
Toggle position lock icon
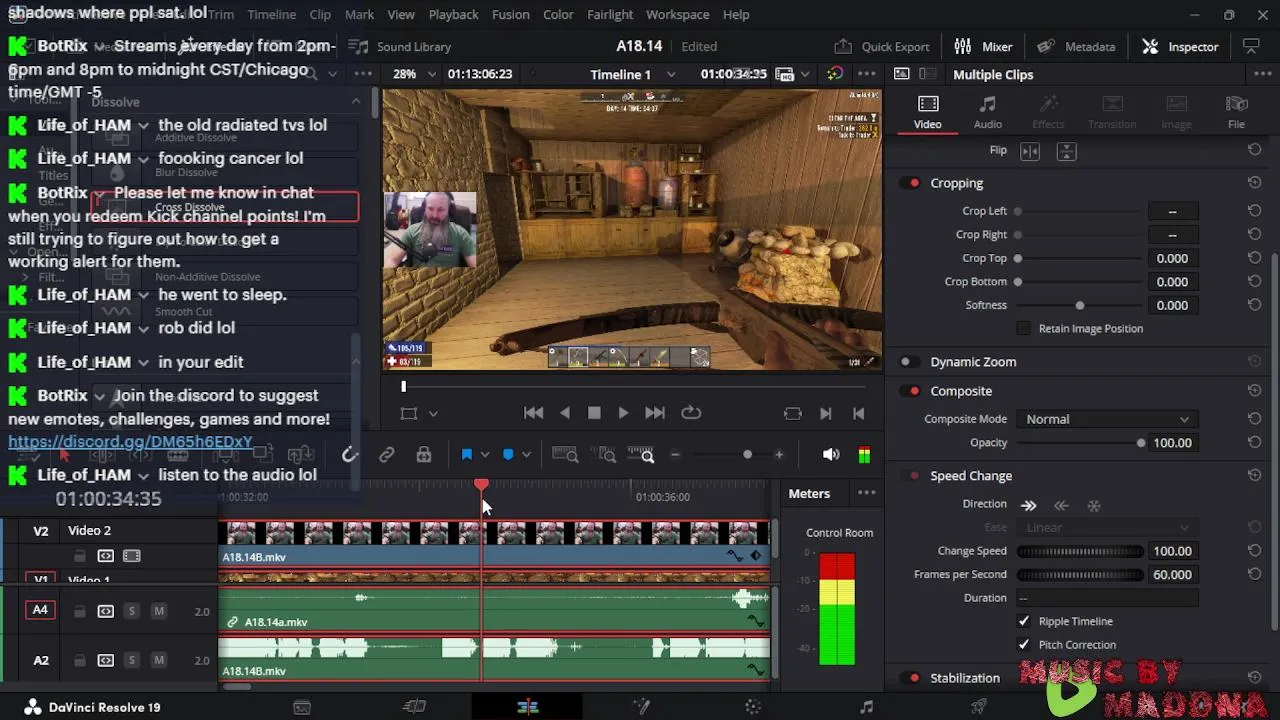pyautogui.click(x=424, y=455)
